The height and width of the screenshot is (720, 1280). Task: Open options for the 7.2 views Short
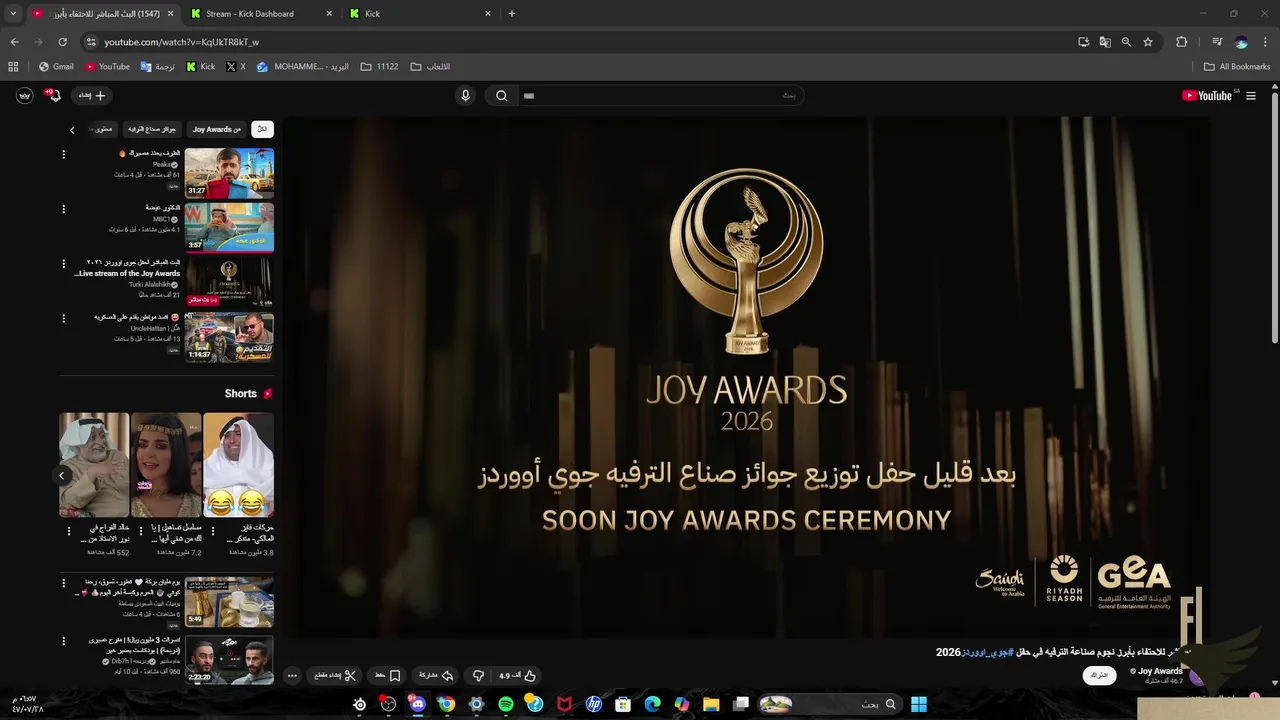coord(140,531)
